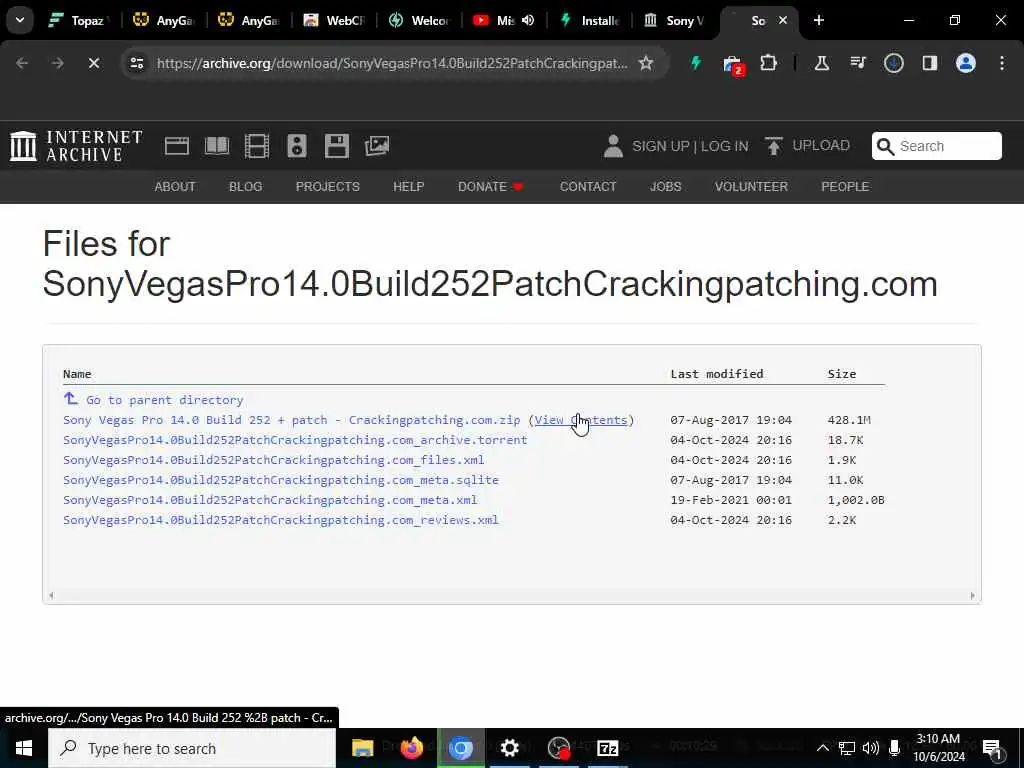Screen dimensions: 1024x768
Task: Open the Video (film strip) icon
Action: coord(257,146)
